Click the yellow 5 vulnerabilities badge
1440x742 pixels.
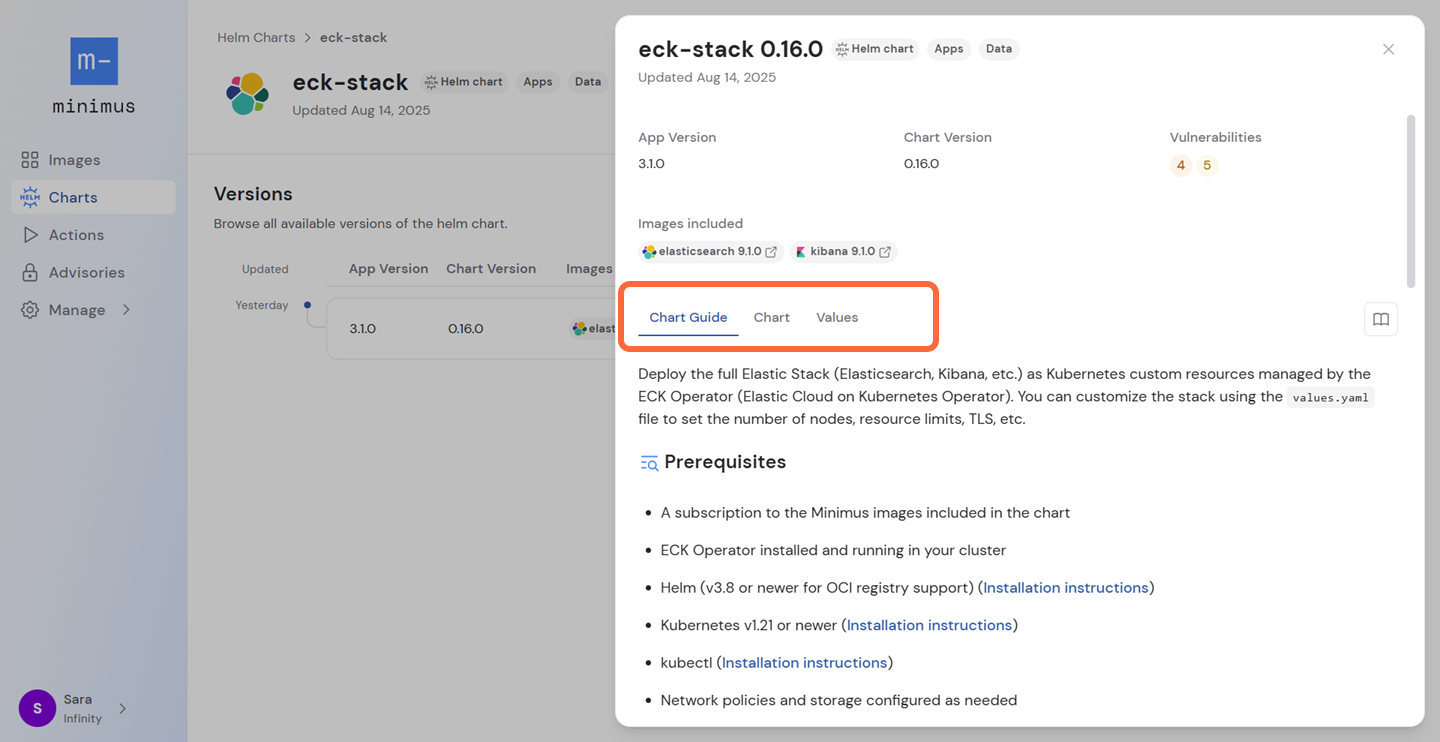(1207, 165)
